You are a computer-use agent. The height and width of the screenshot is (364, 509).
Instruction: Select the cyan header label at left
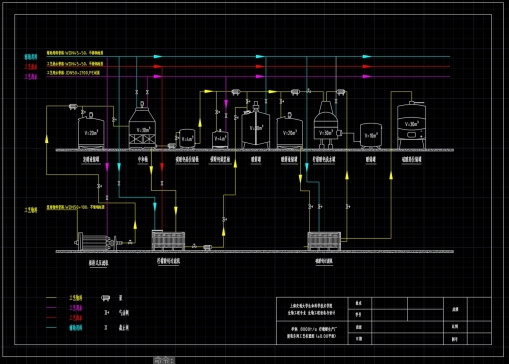(31, 57)
